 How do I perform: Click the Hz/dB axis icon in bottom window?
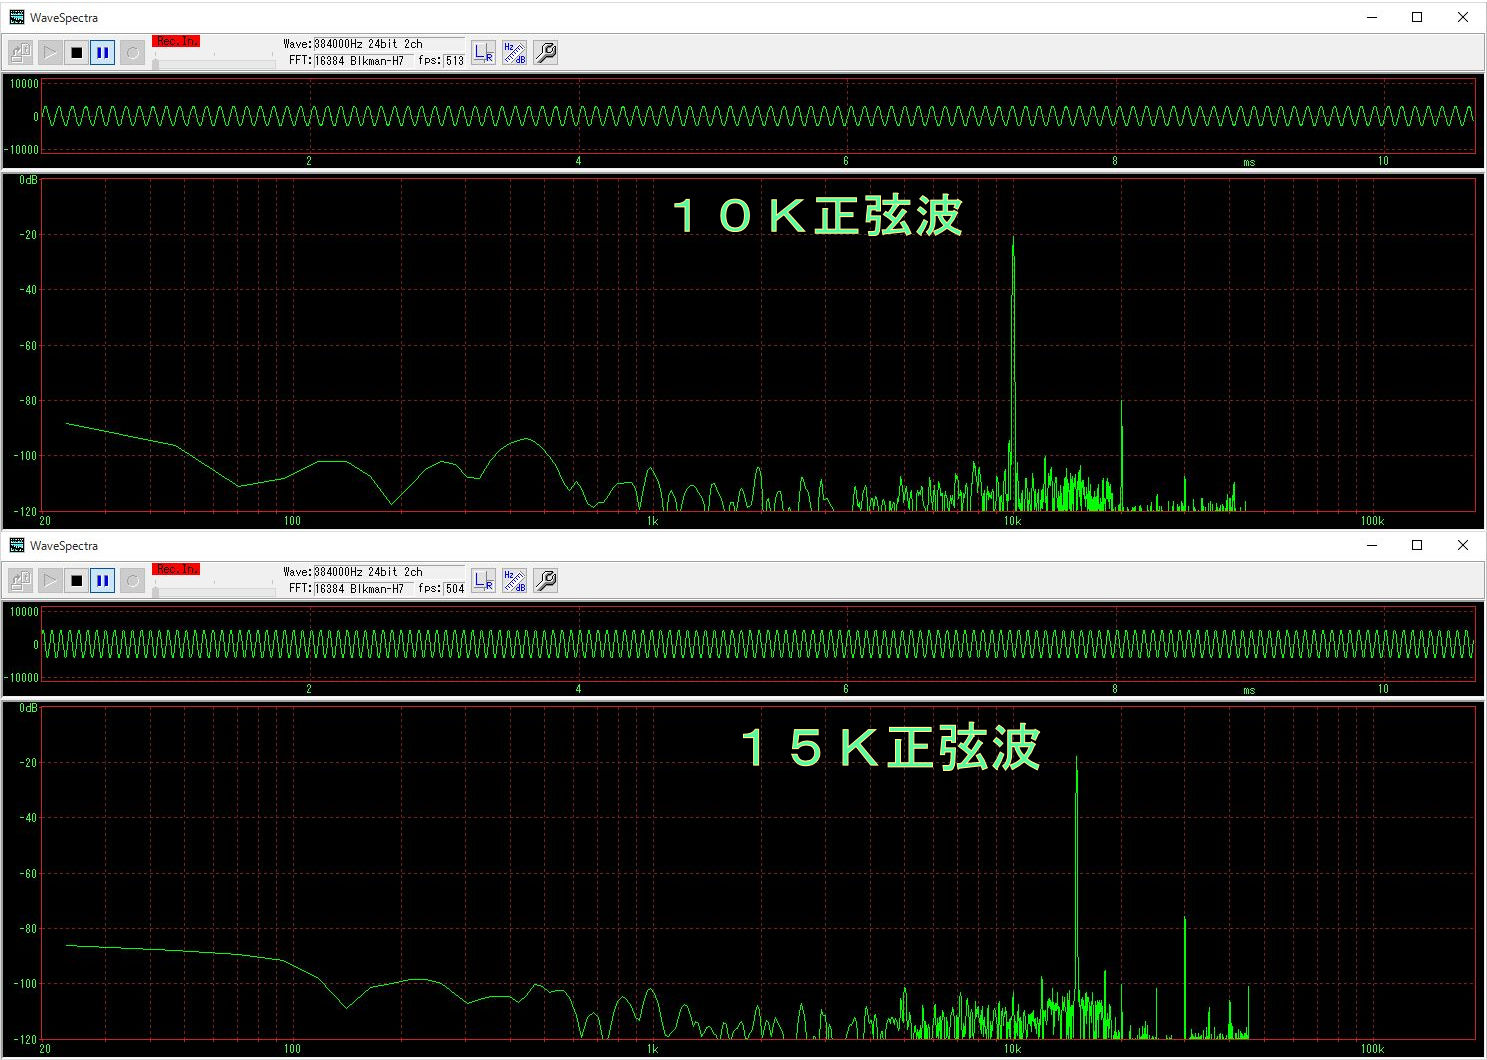[515, 581]
